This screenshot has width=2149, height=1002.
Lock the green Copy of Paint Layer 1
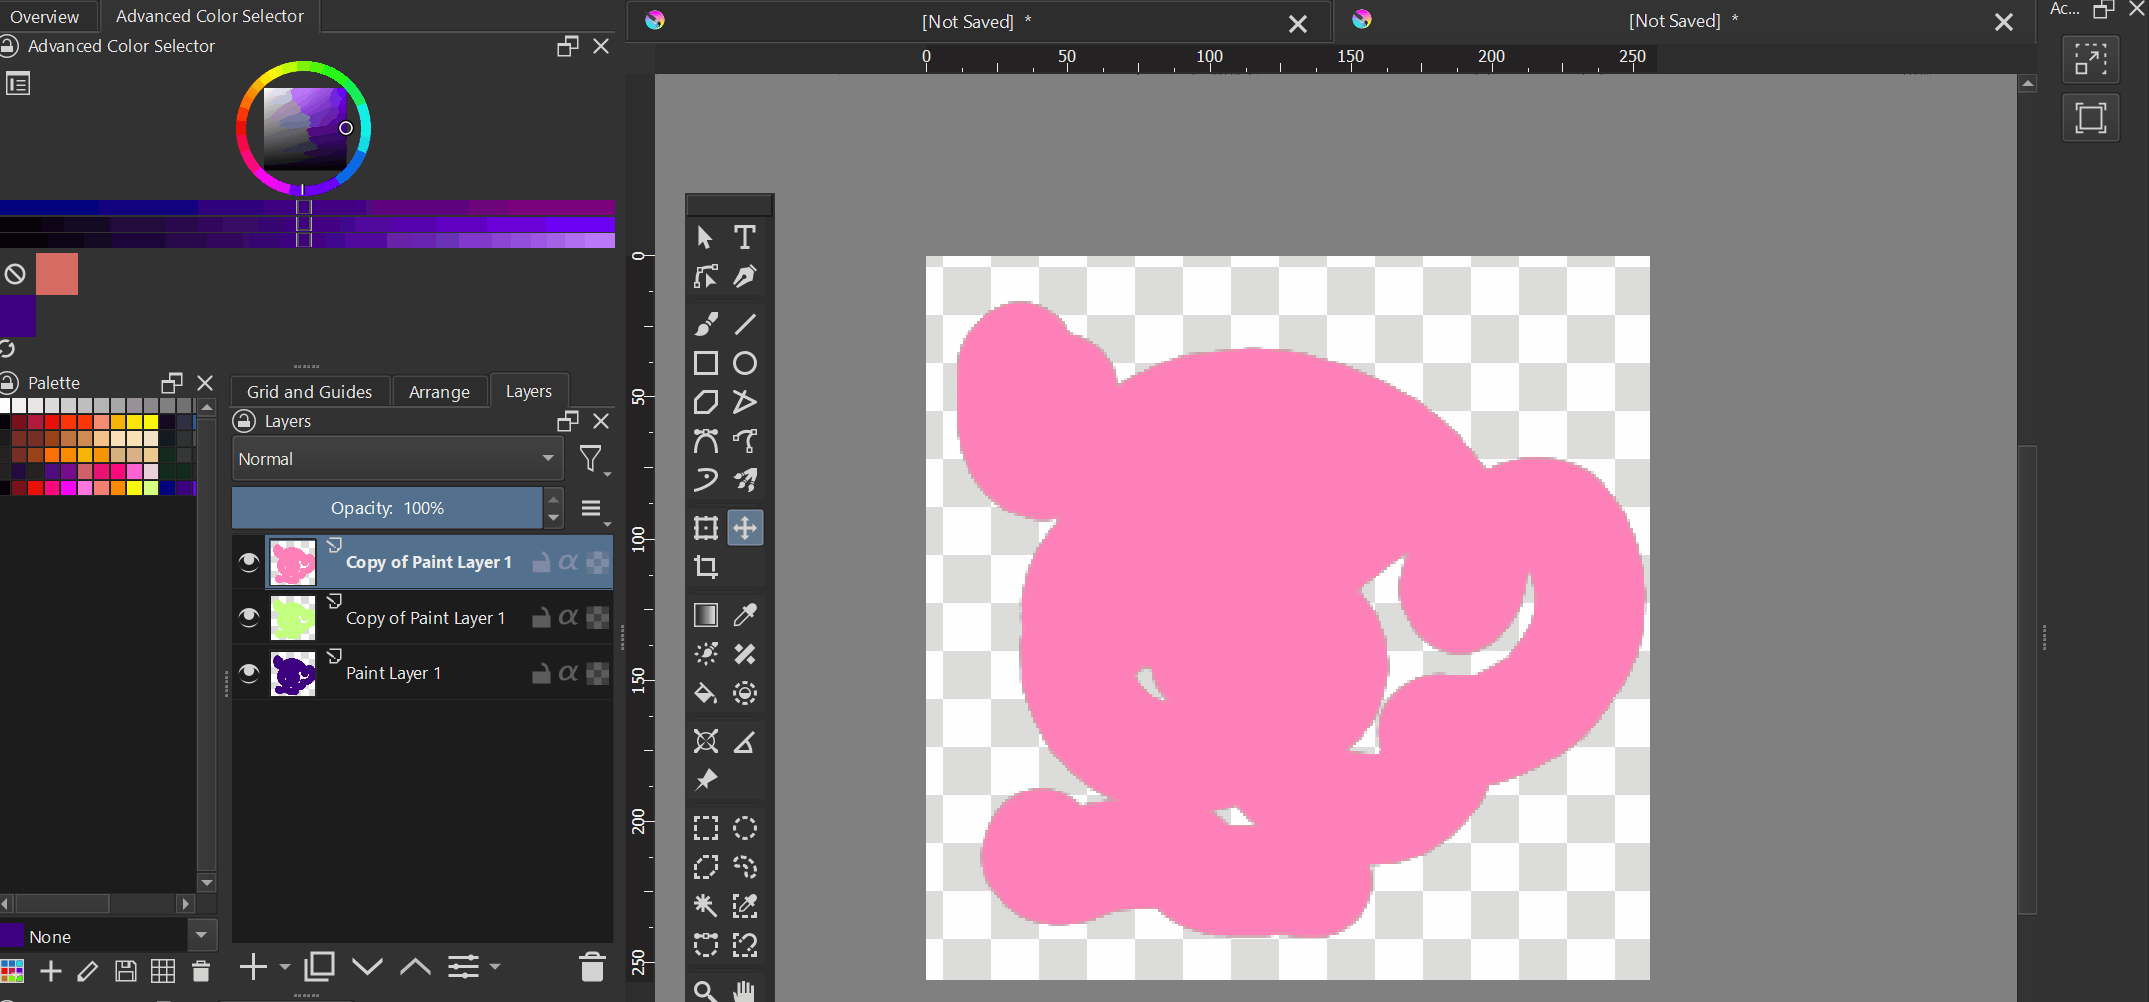click(x=541, y=617)
